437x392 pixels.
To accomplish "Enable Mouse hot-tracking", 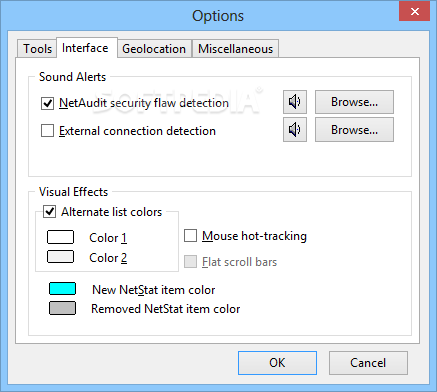I will pyautogui.click(x=190, y=236).
